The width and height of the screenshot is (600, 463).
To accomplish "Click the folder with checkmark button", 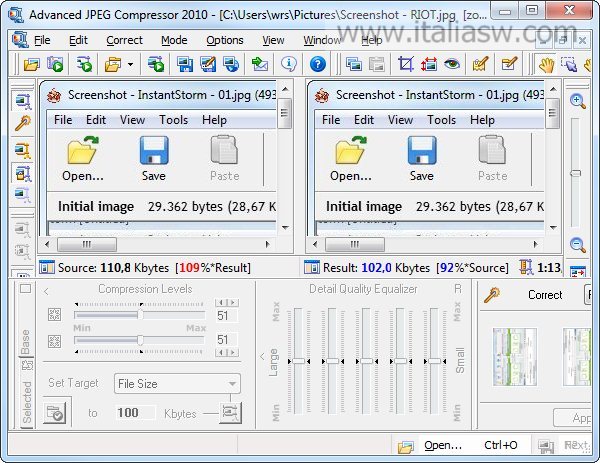I will [x=55, y=412].
